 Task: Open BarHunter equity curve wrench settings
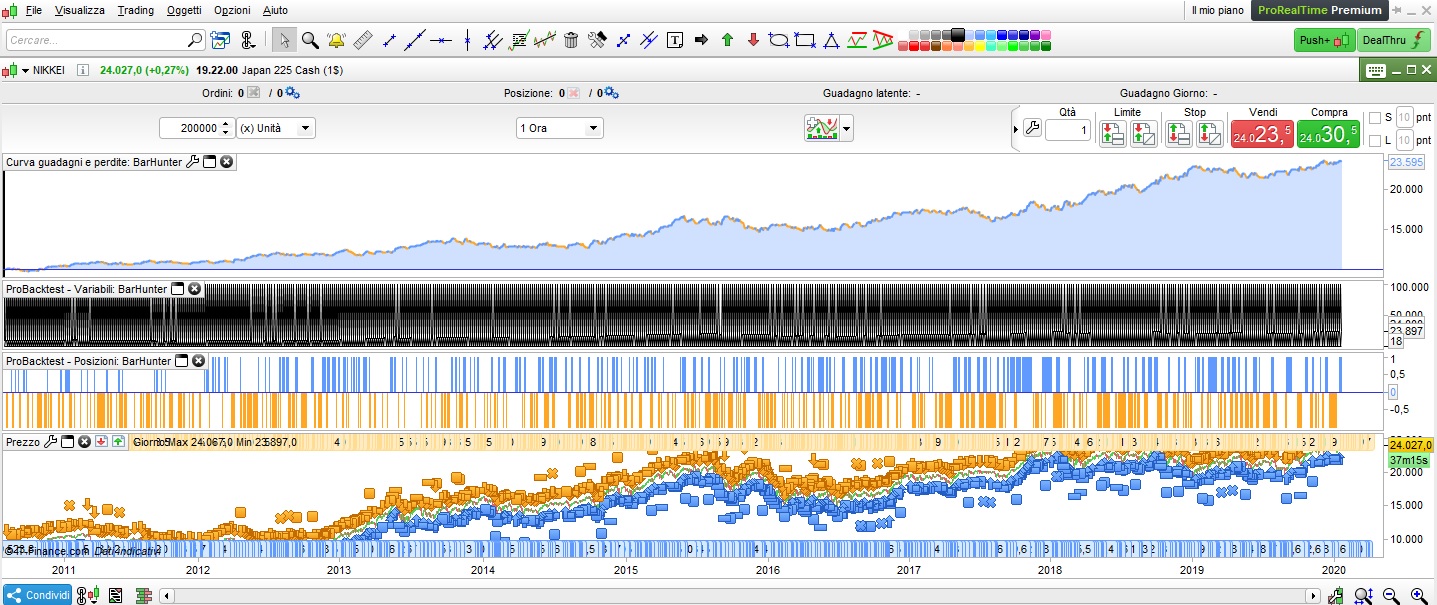click(x=193, y=162)
